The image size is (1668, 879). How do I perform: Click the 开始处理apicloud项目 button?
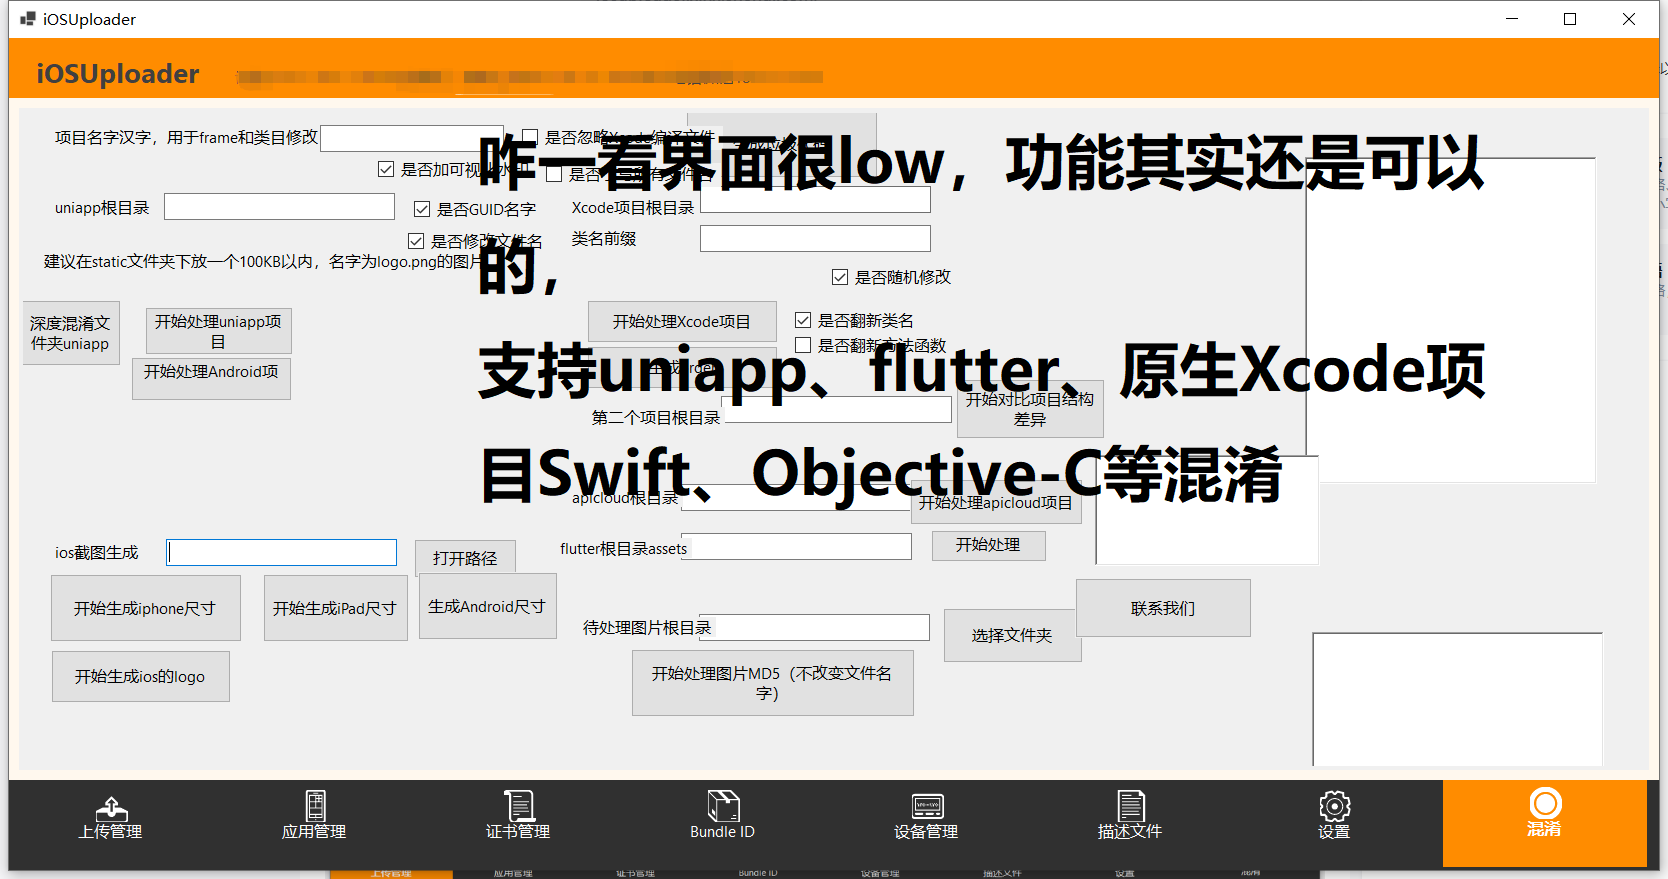coord(996,503)
